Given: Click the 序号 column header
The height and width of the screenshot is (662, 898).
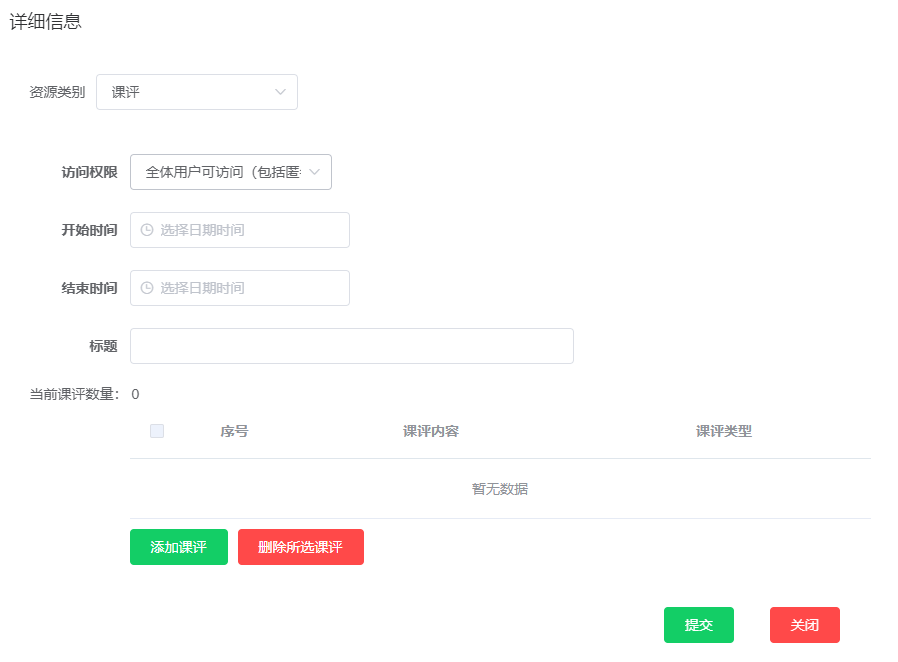Looking at the screenshot, I should point(233,431).
